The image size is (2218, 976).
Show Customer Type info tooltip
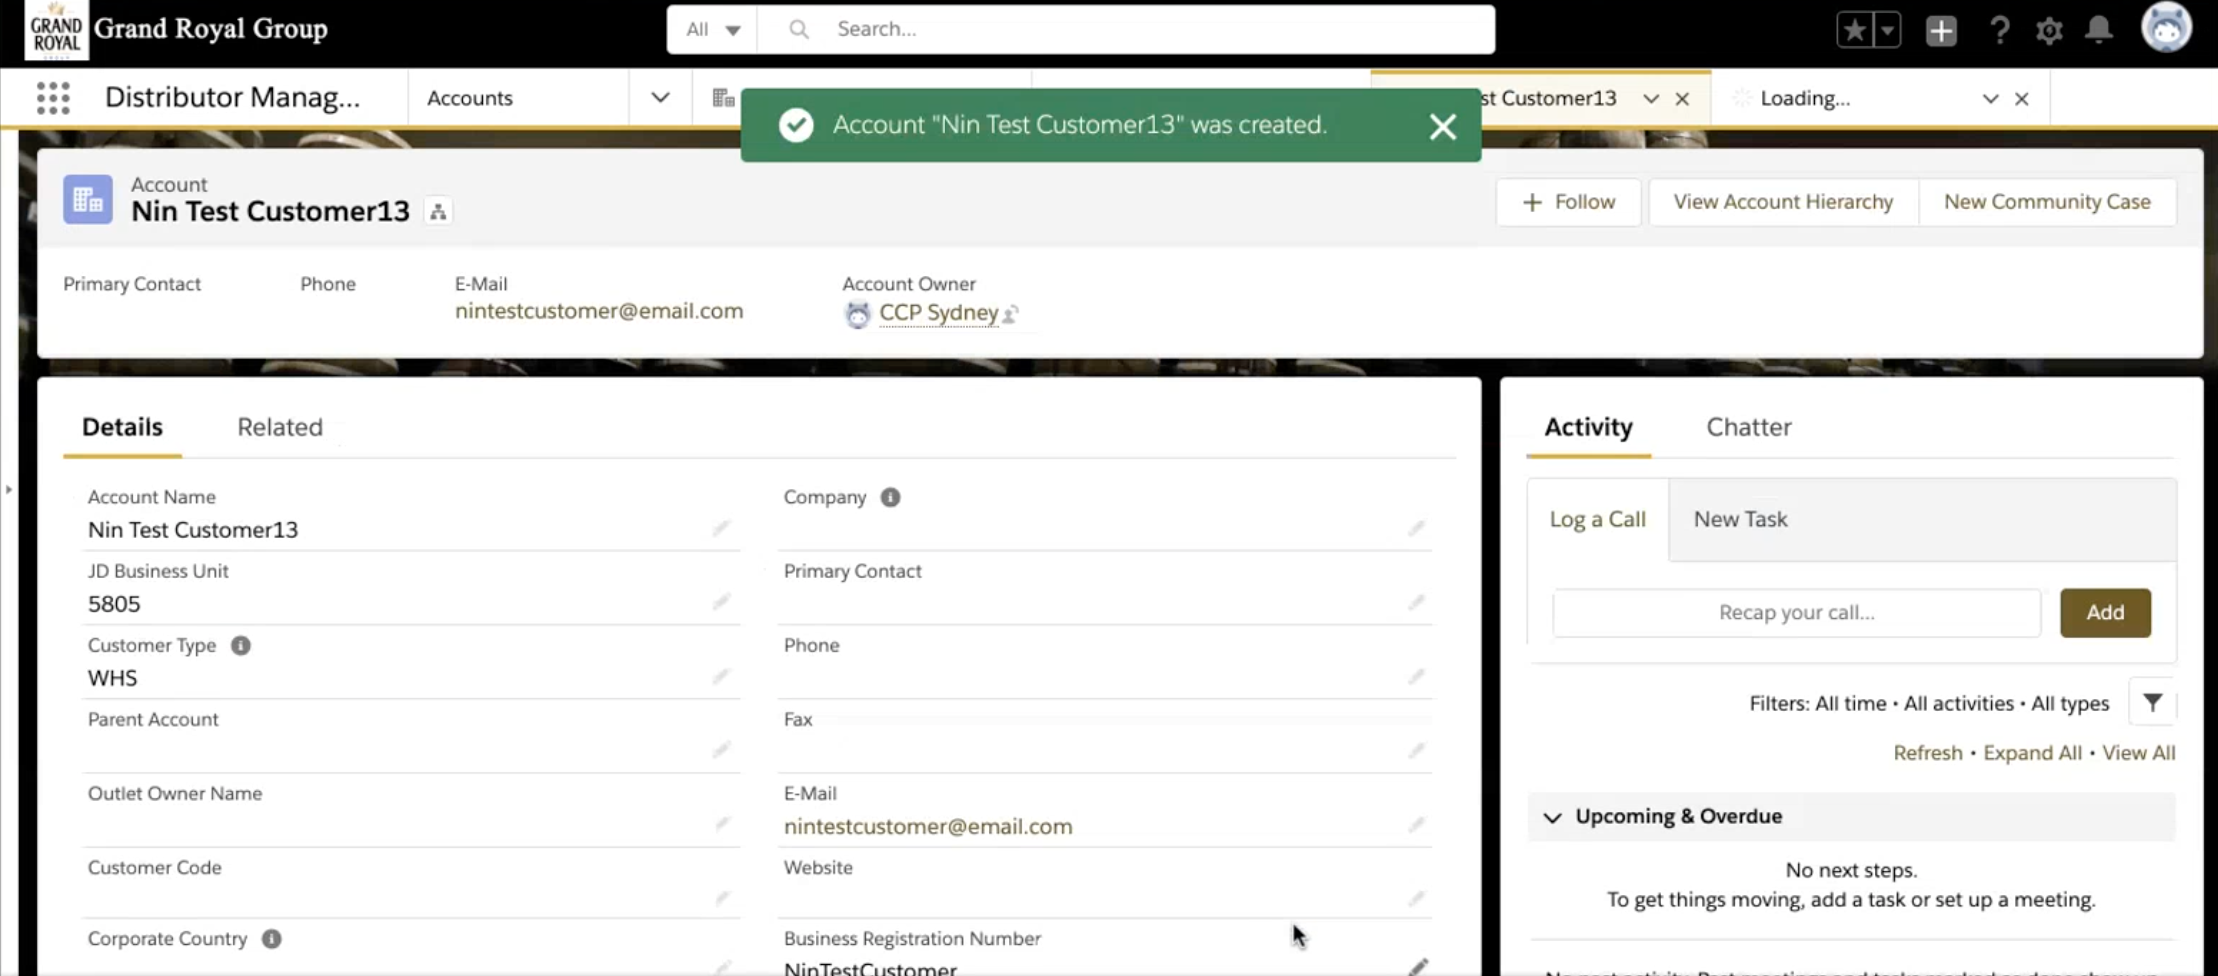(240, 645)
